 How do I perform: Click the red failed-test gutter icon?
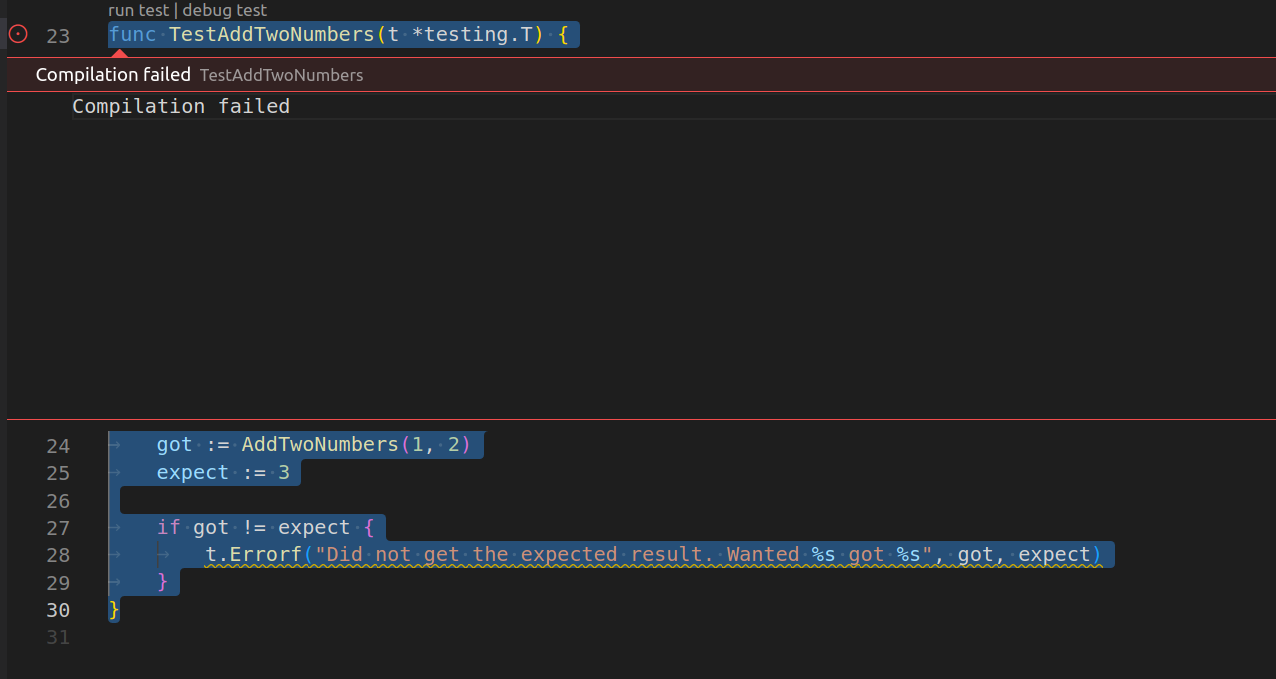coord(18,35)
